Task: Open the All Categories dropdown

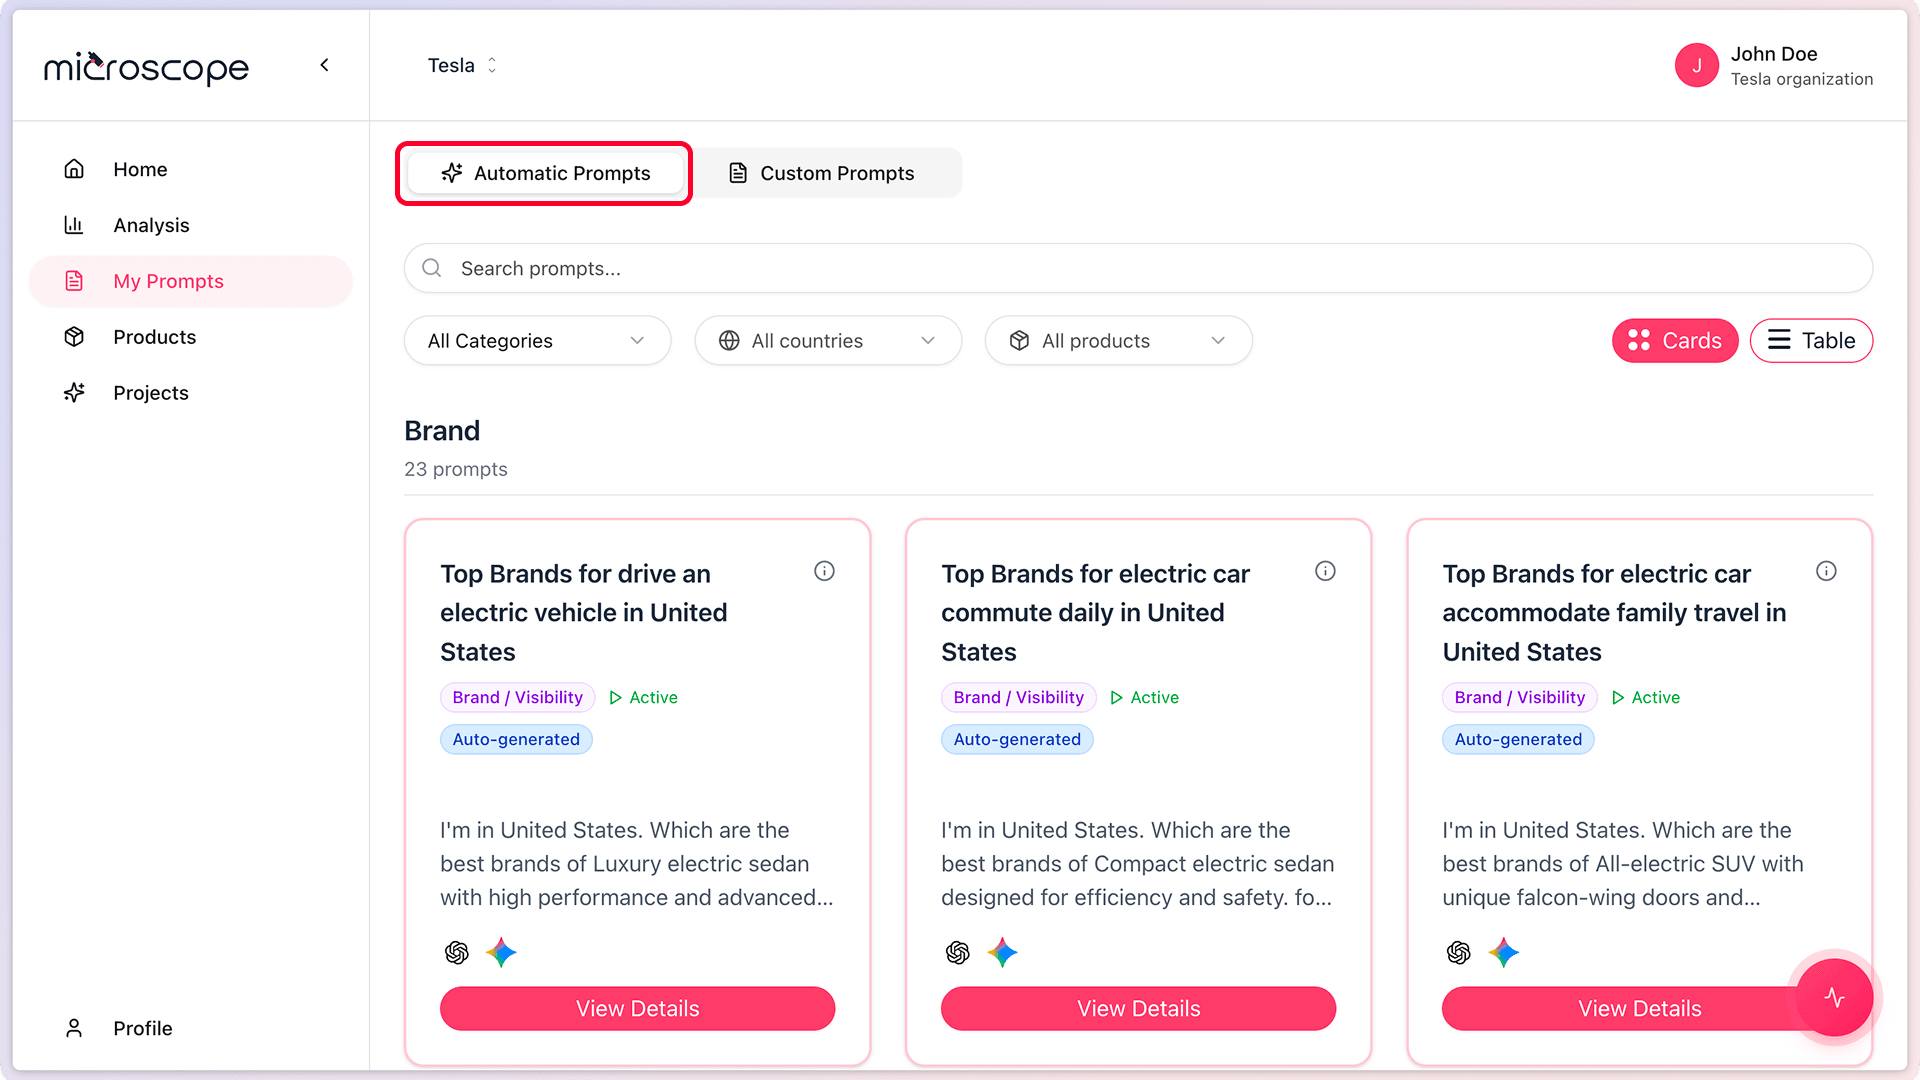Action: pos(537,341)
